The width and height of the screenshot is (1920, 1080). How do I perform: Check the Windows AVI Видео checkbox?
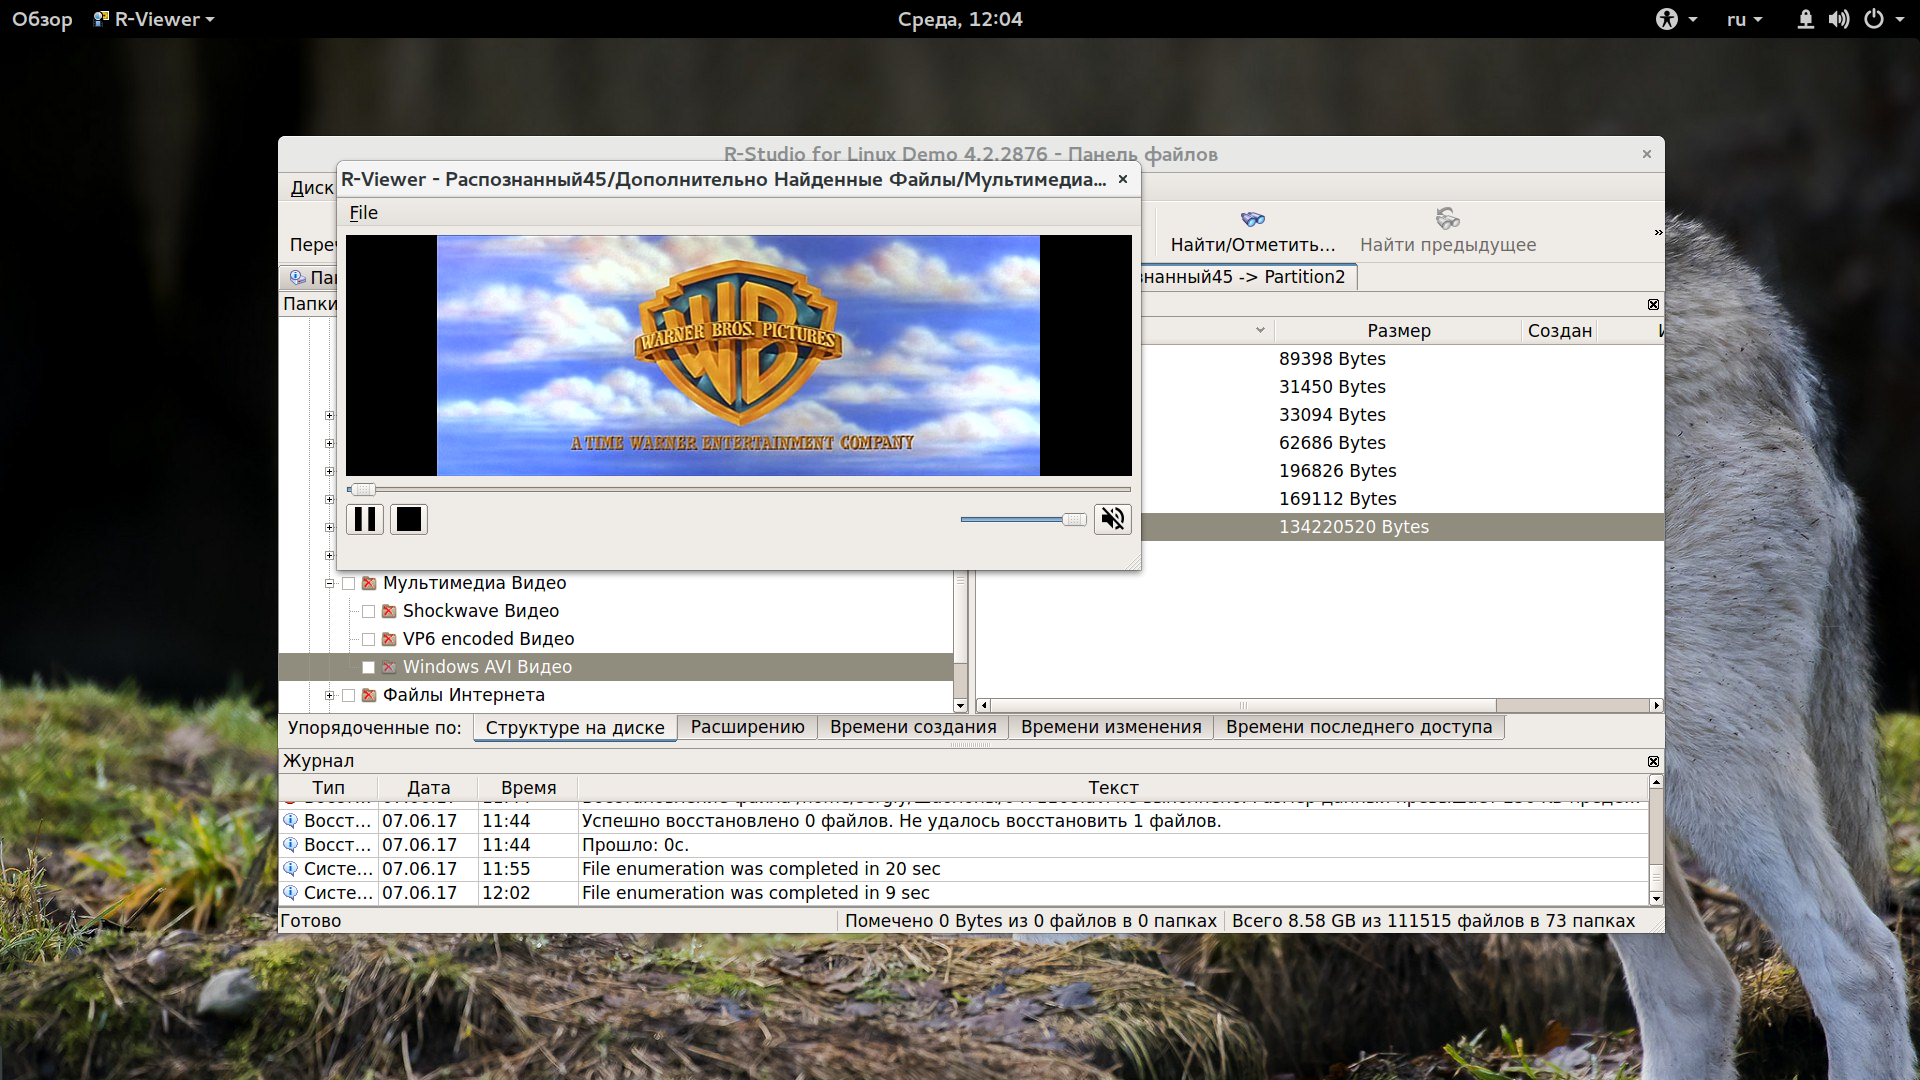tap(369, 667)
